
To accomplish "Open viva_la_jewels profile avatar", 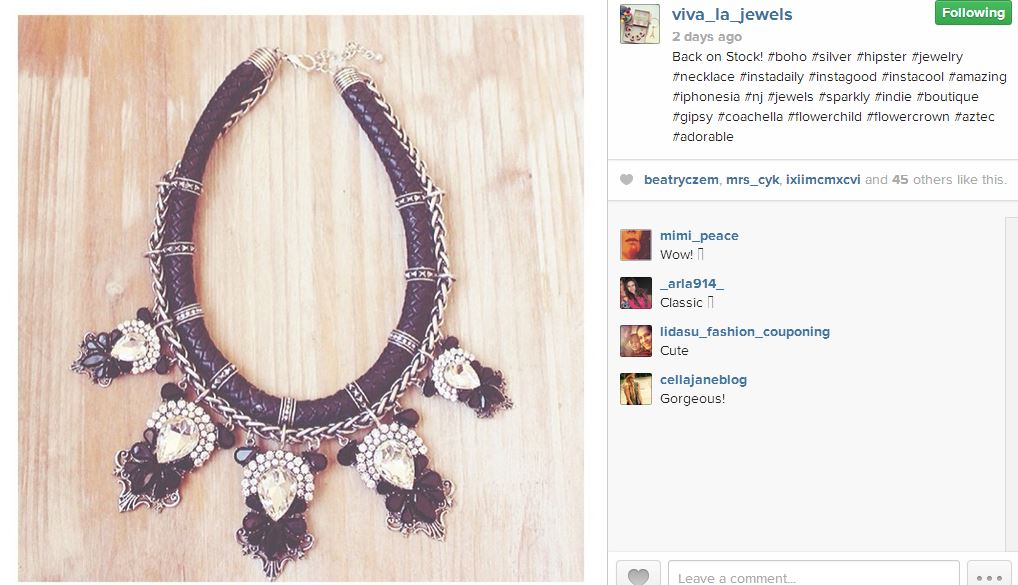I will click(639, 24).
